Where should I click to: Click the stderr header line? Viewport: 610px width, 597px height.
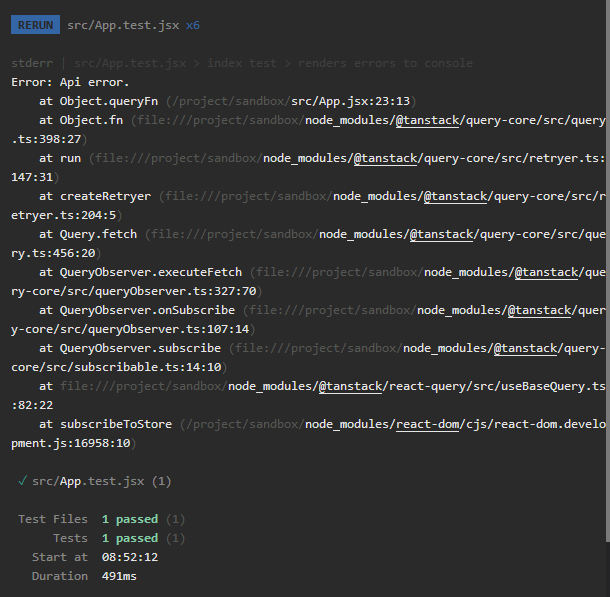[242, 63]
